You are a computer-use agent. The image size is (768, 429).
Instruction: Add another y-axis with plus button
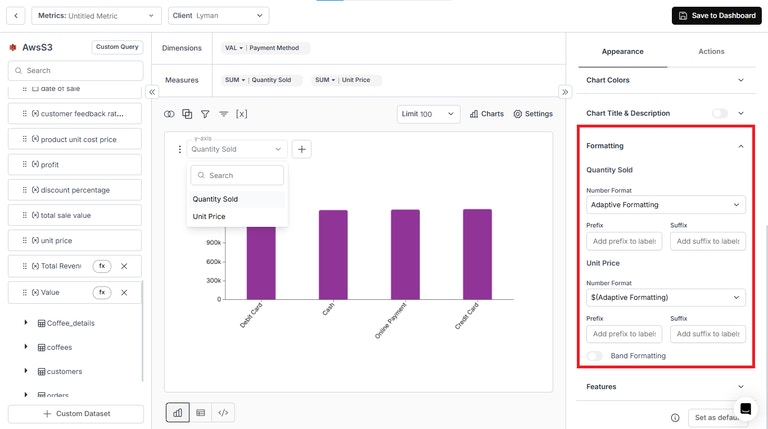pyautogui.click(x=302, y=149)
